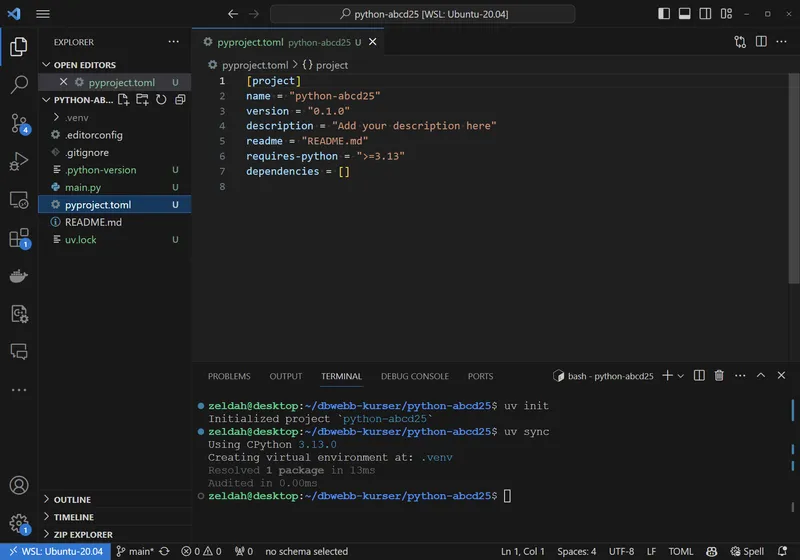Open the Manage settings gear
Screen dimensions: 800x560
(x=19, y=523)
